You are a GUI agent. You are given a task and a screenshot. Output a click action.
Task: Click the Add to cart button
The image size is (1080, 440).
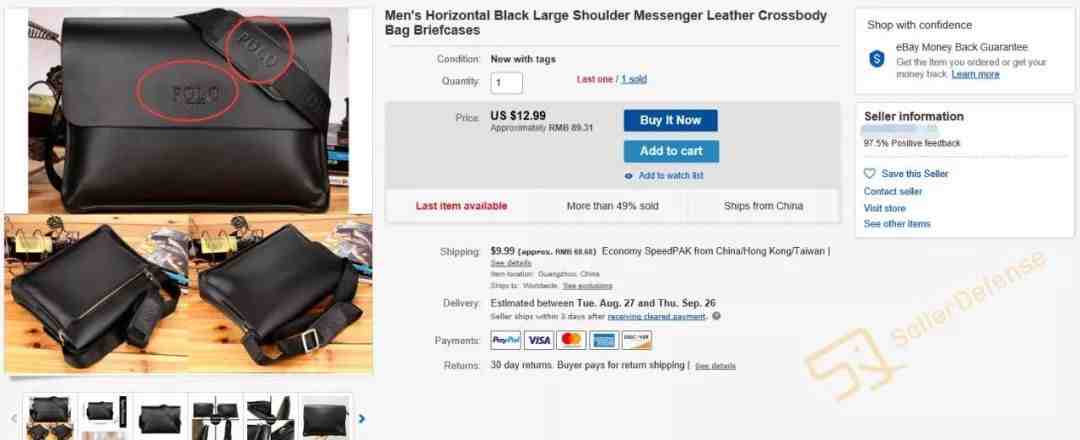(x=671, y=151)
